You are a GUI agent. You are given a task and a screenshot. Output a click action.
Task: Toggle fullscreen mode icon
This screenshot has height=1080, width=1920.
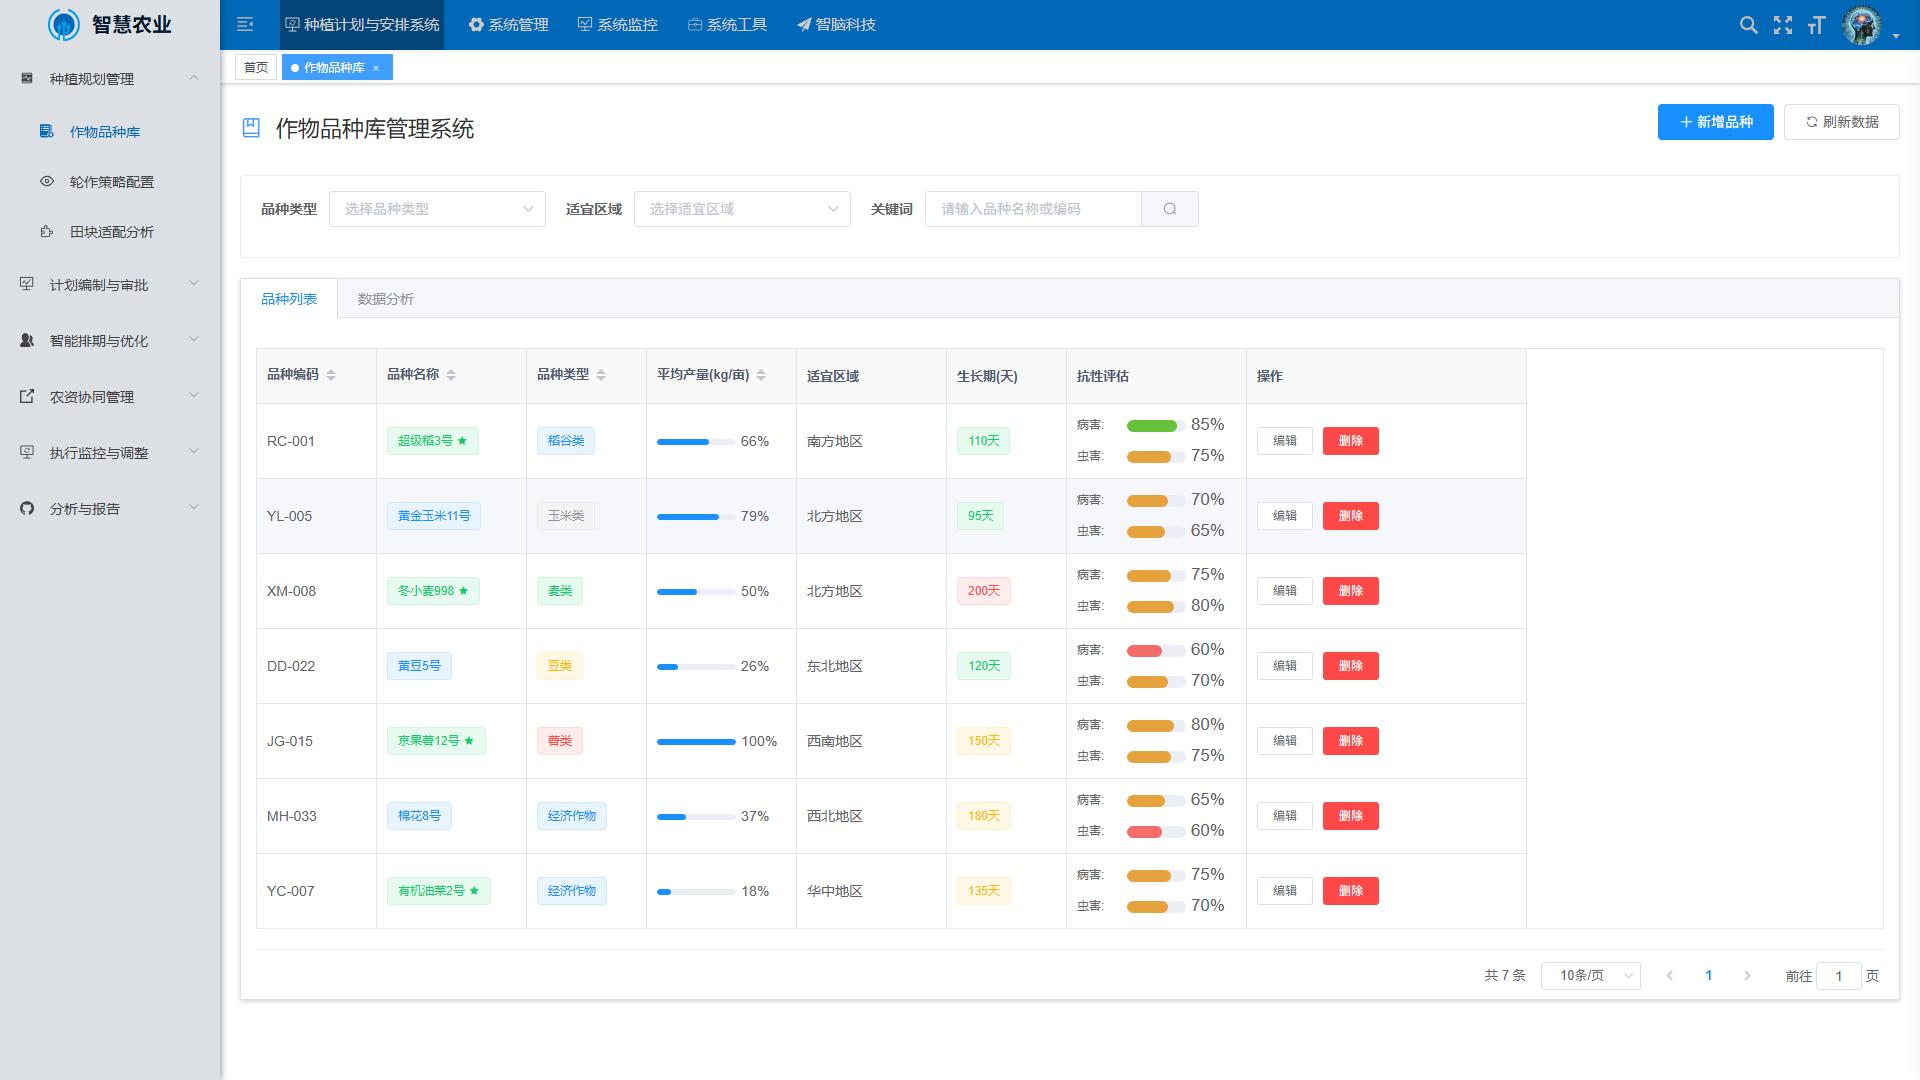[x=1783, y=25]
